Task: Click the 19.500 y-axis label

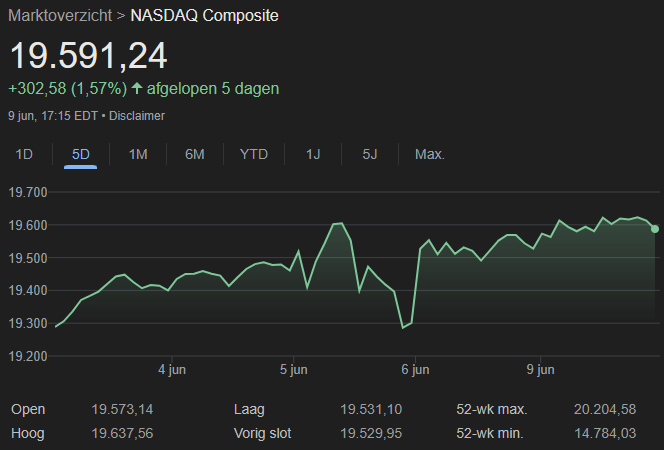Action: (x=28, y=258)
